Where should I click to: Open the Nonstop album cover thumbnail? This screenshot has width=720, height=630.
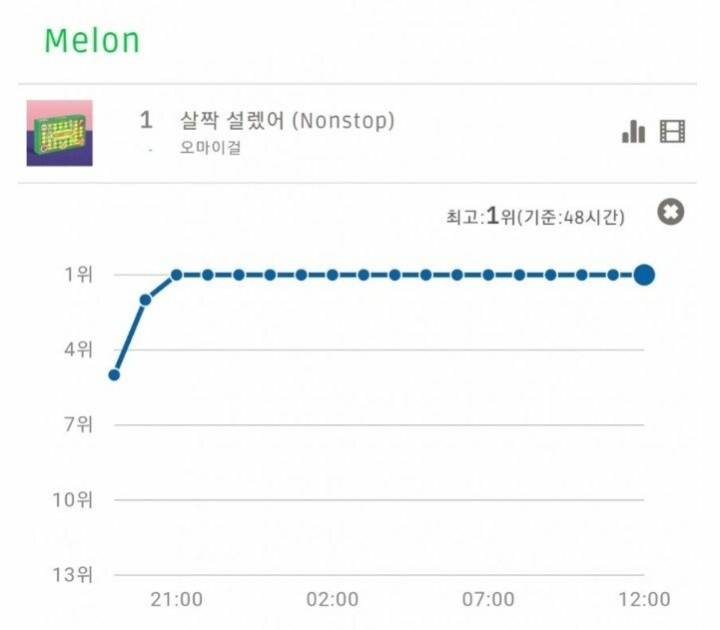pos(60,133)
